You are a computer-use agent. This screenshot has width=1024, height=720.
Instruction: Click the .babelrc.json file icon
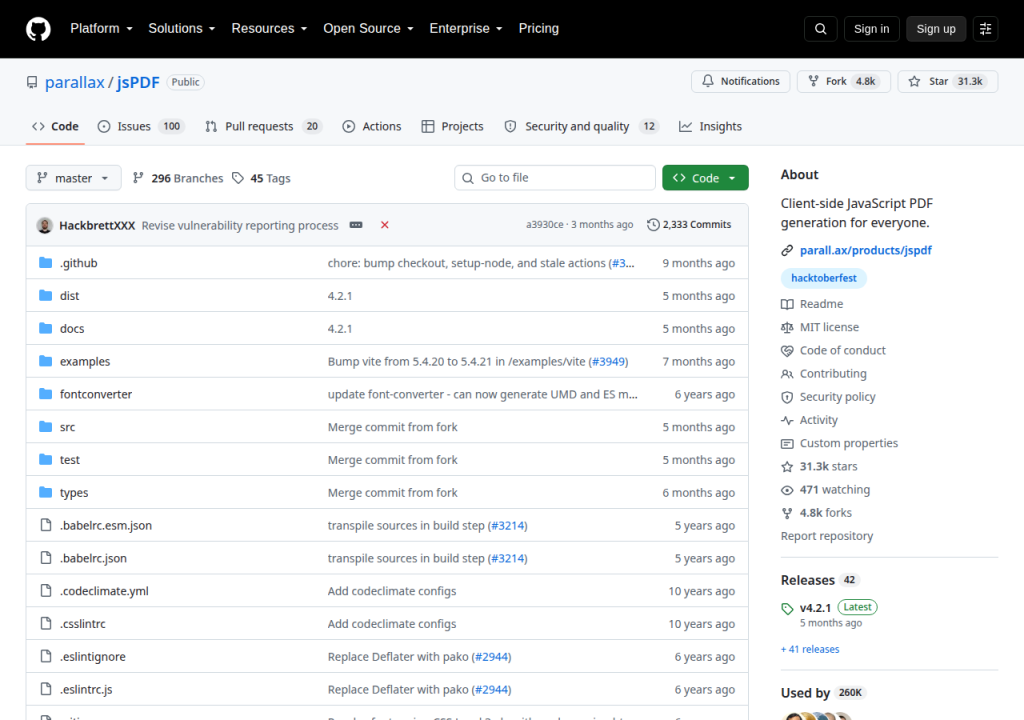click(x=46, y=558)
